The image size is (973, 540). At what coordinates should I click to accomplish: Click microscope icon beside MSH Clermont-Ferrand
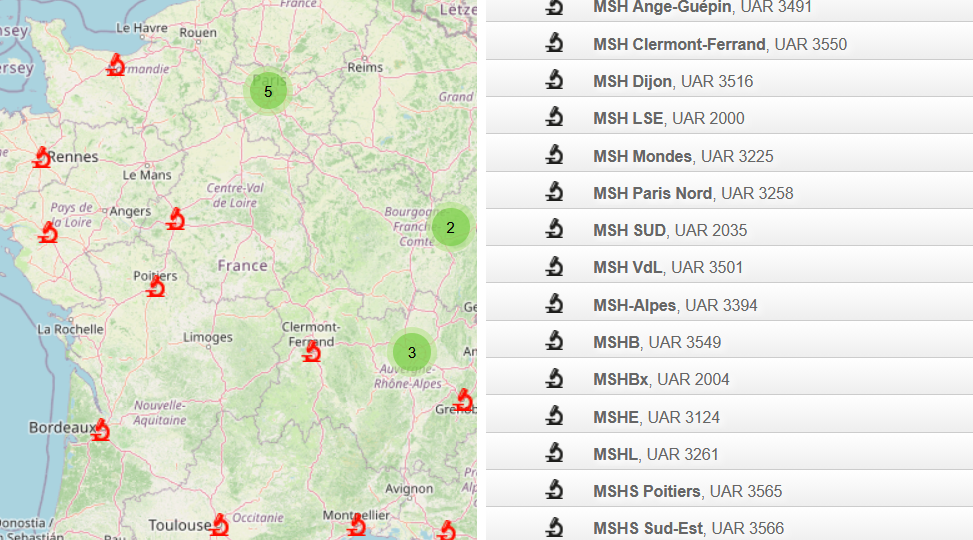click(554, 43)
